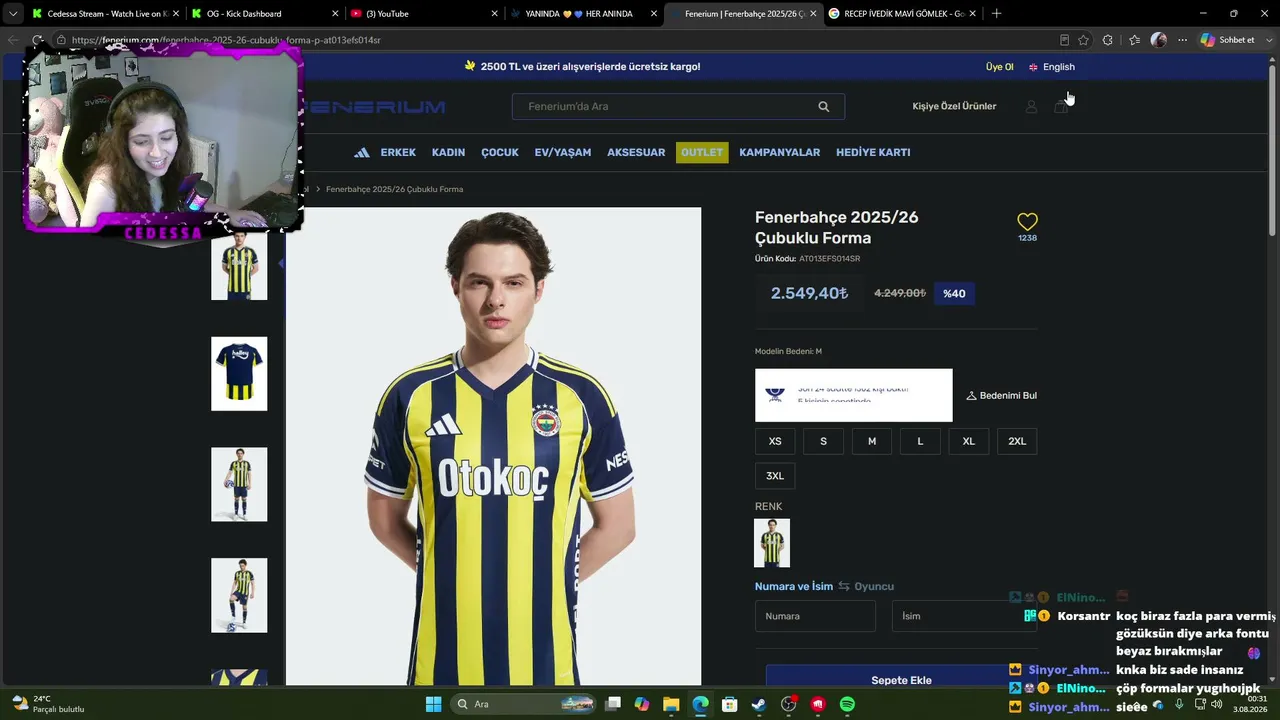
Task: Switch to the Oyuncu option
Action: pyautogui.click(x=874, y=586)
